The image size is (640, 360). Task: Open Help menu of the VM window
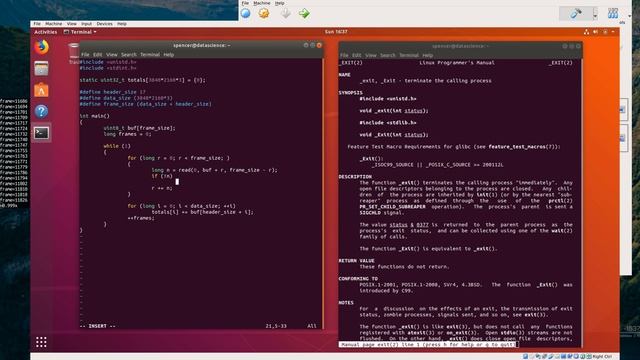122,24
